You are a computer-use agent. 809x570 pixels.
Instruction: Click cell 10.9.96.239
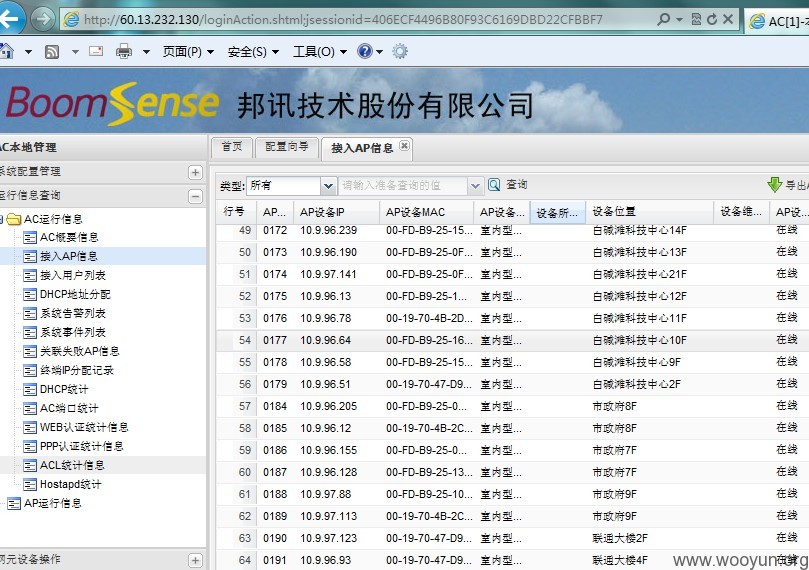(x=328, y=230)
